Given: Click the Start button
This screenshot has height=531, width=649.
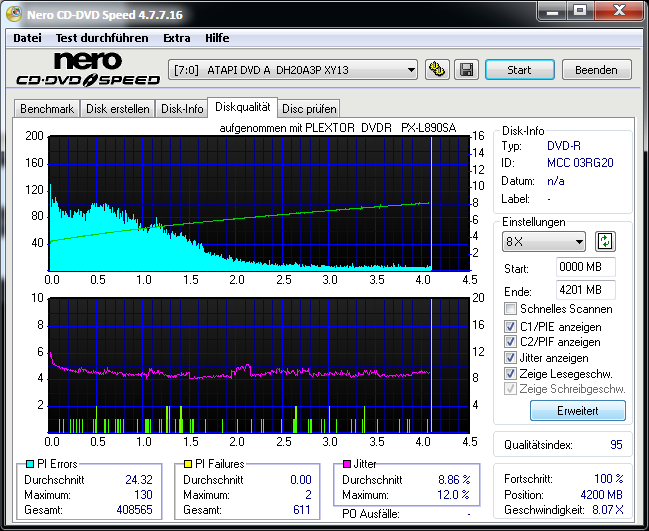Looking at the screenshot, I should (519, 70).
